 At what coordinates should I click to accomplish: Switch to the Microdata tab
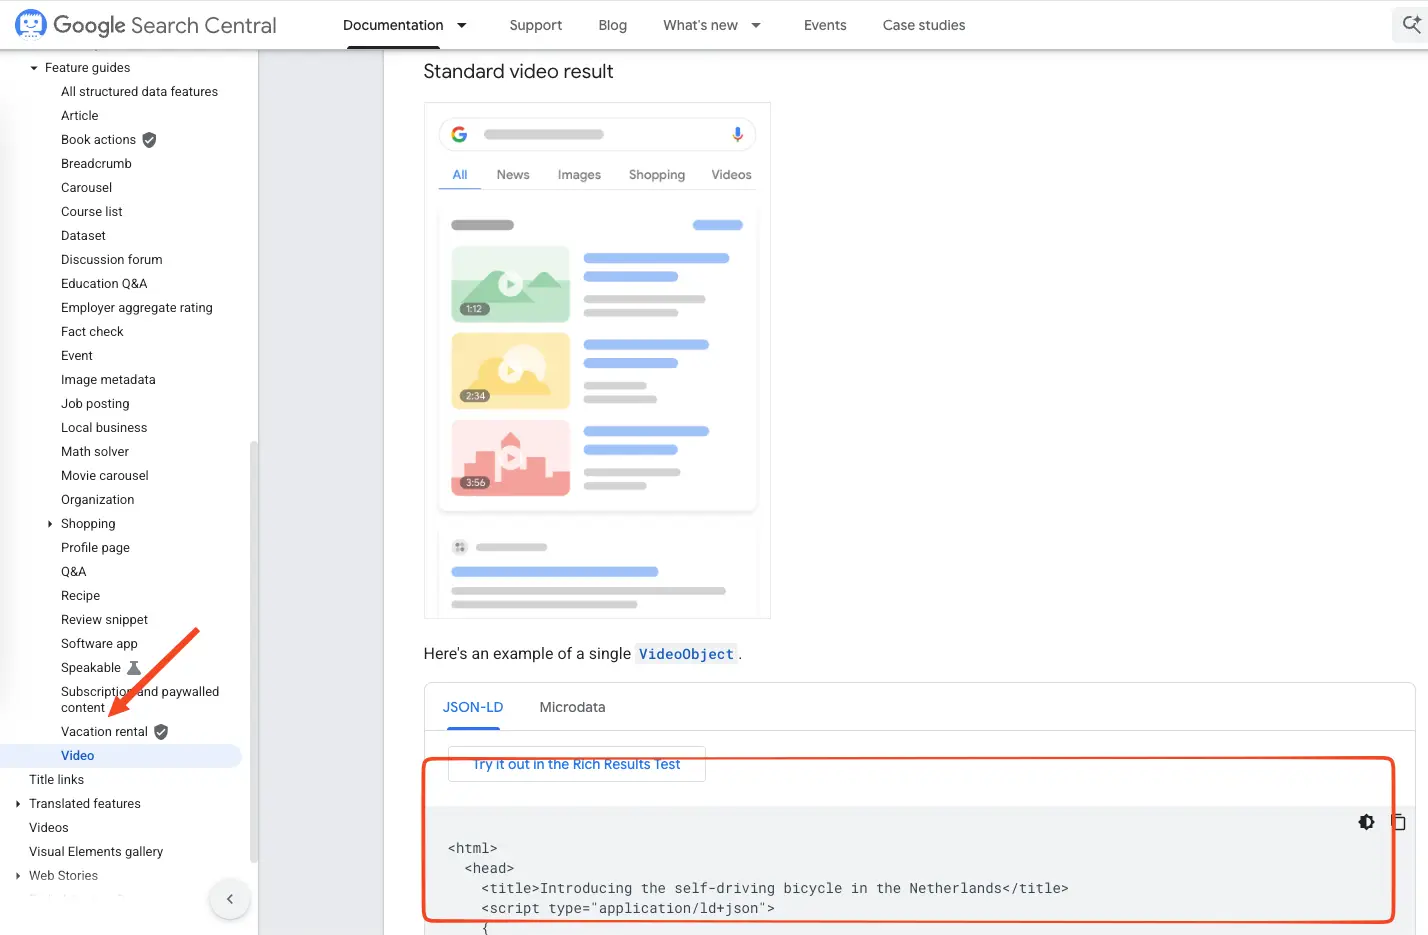click(572, 707)
